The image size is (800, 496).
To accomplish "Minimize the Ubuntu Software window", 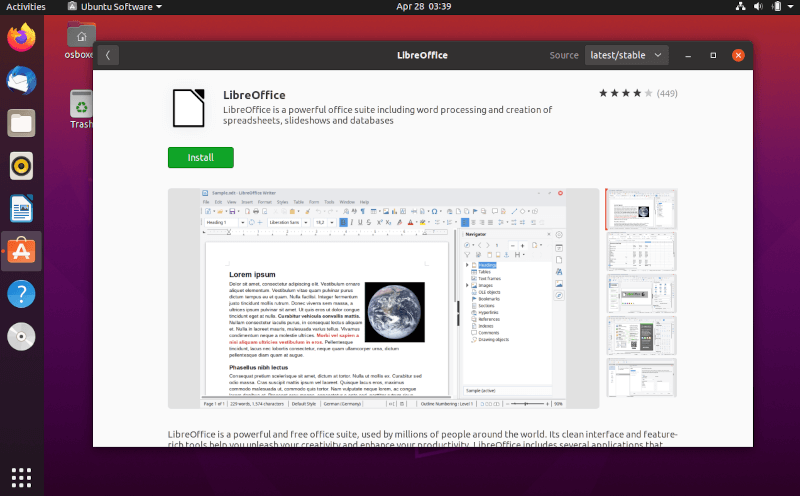I will (x=688, y=55).
